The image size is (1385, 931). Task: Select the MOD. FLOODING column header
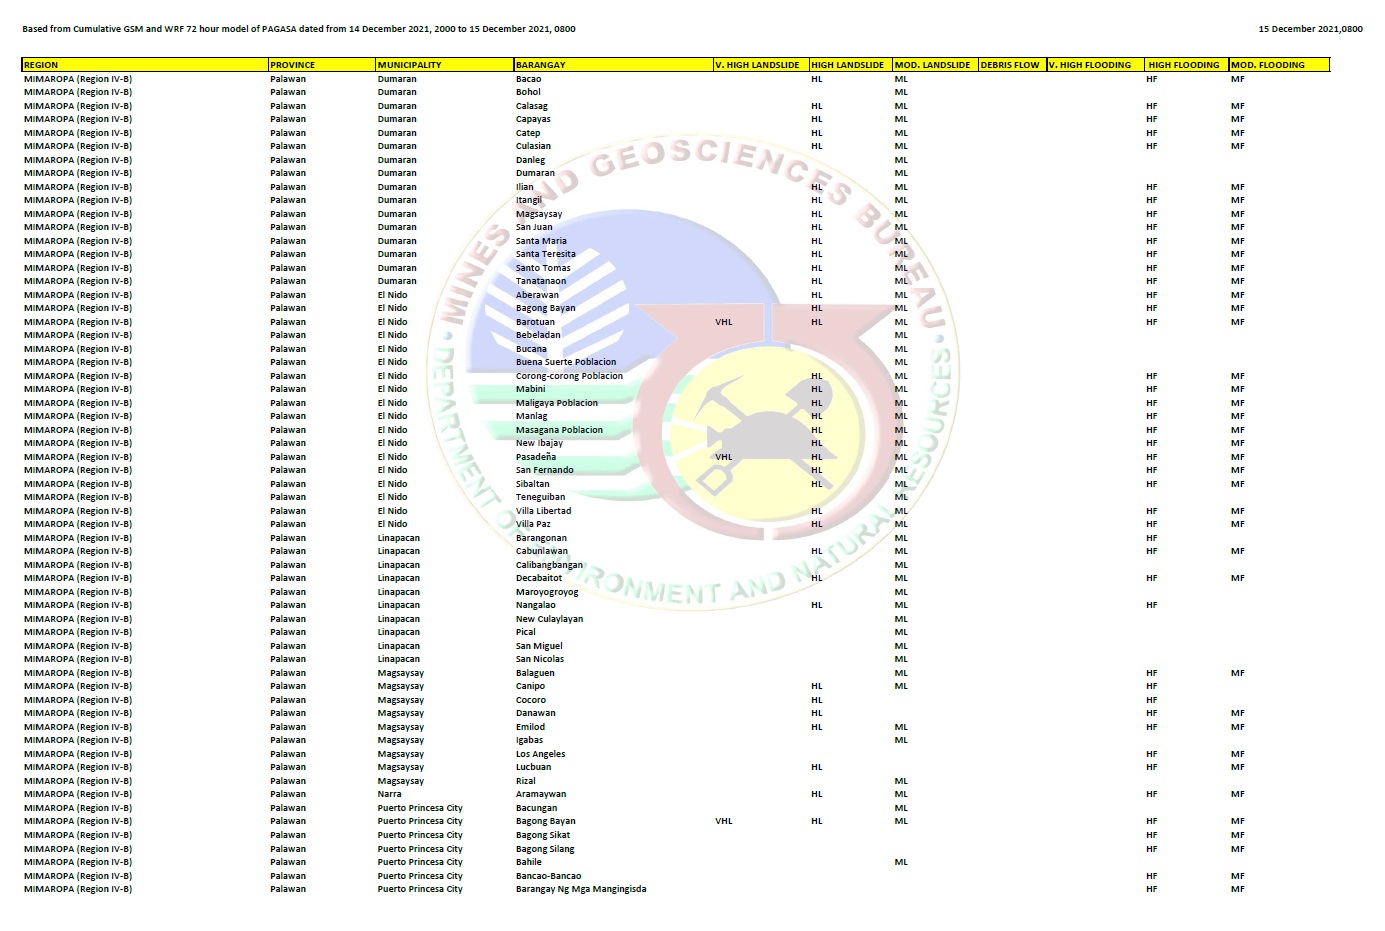pos(1280,64)
